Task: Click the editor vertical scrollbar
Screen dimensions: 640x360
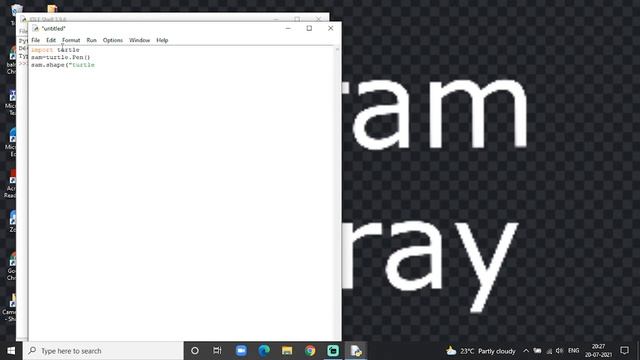Action: pyautogui.click(x=337, y=192)
